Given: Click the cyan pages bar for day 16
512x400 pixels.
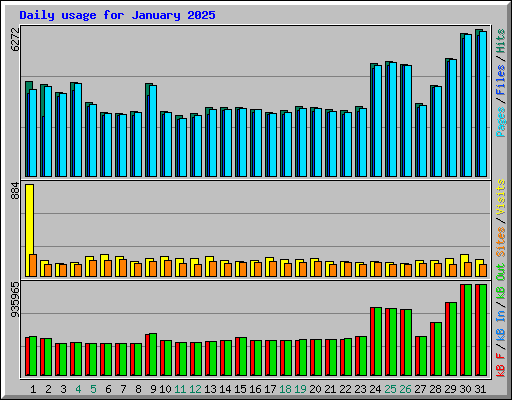Looking at the screenshot, I should pyautogui.click(x=258, y=143).
